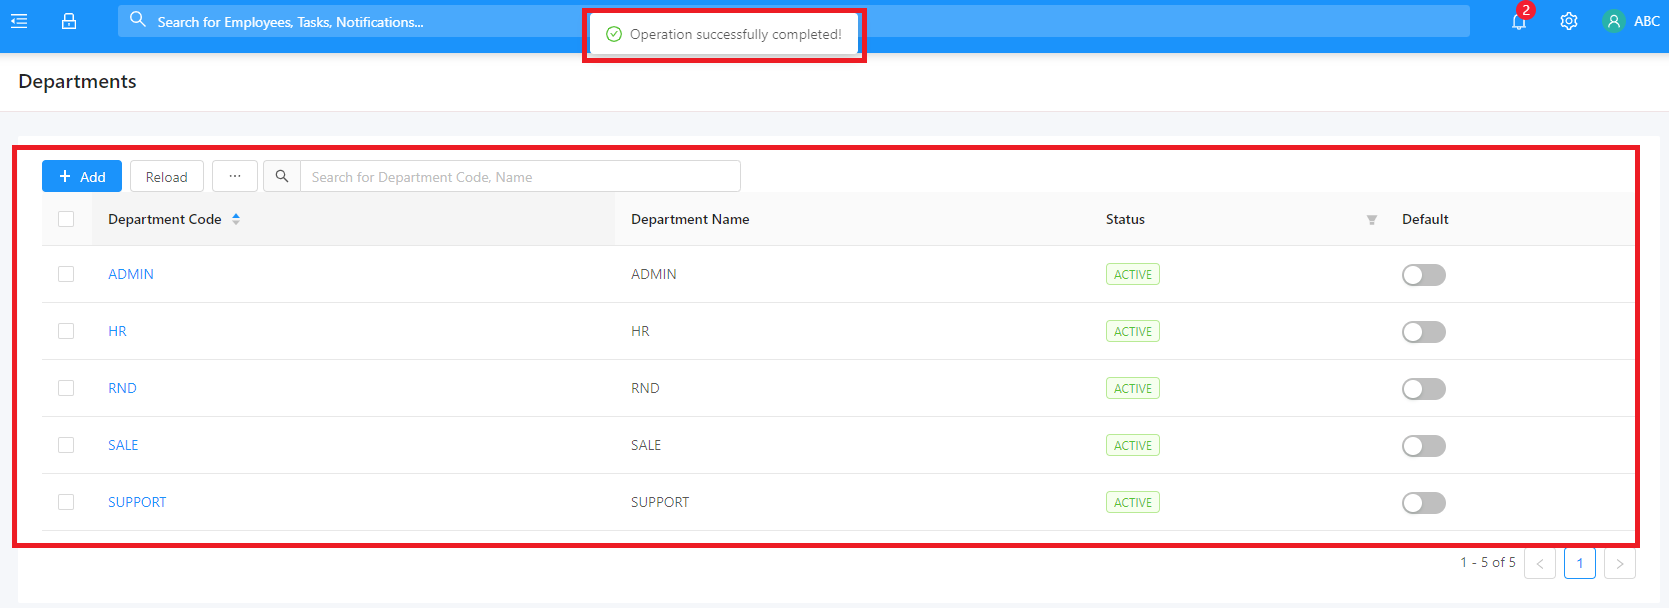The height and width of the screenshot is (608, 1669).
Task: Go to next page arrow
Action: tap(1620, 563)
